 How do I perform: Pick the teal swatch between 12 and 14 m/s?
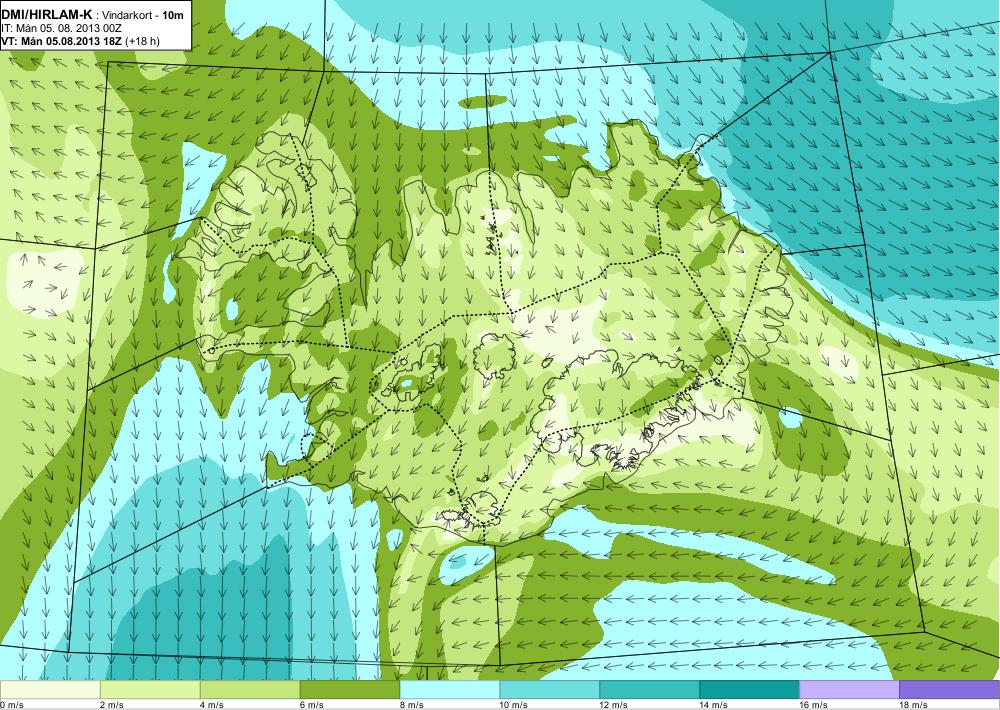[x=649, y=690]
